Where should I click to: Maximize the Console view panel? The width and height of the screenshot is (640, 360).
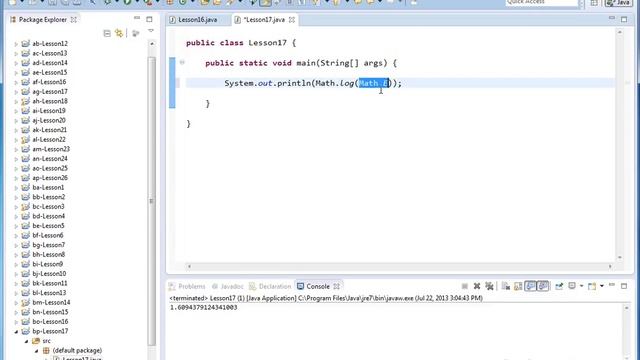coord(624,286)
